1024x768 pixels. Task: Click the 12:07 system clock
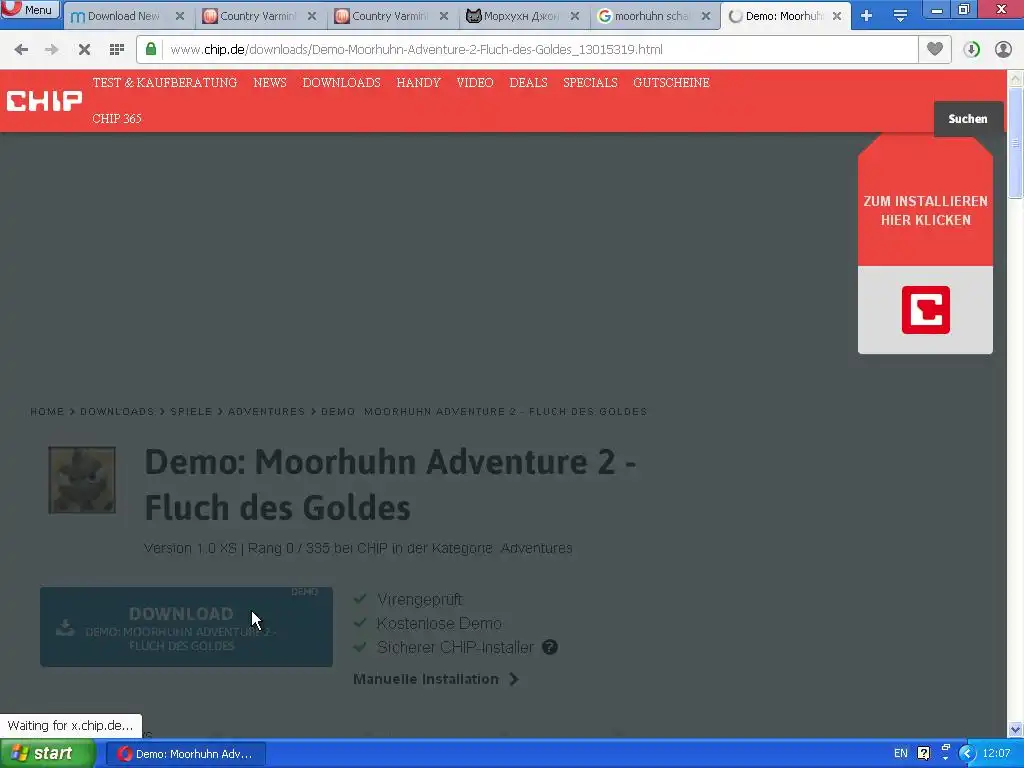997,754
